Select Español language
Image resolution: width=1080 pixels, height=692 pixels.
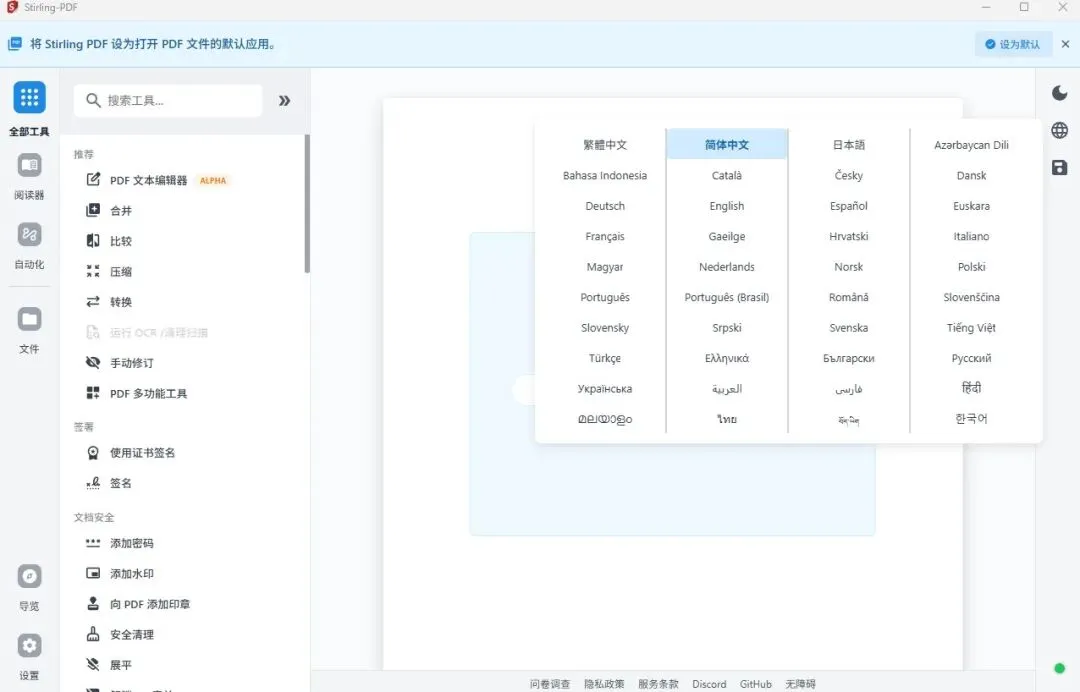pos(849,206)
